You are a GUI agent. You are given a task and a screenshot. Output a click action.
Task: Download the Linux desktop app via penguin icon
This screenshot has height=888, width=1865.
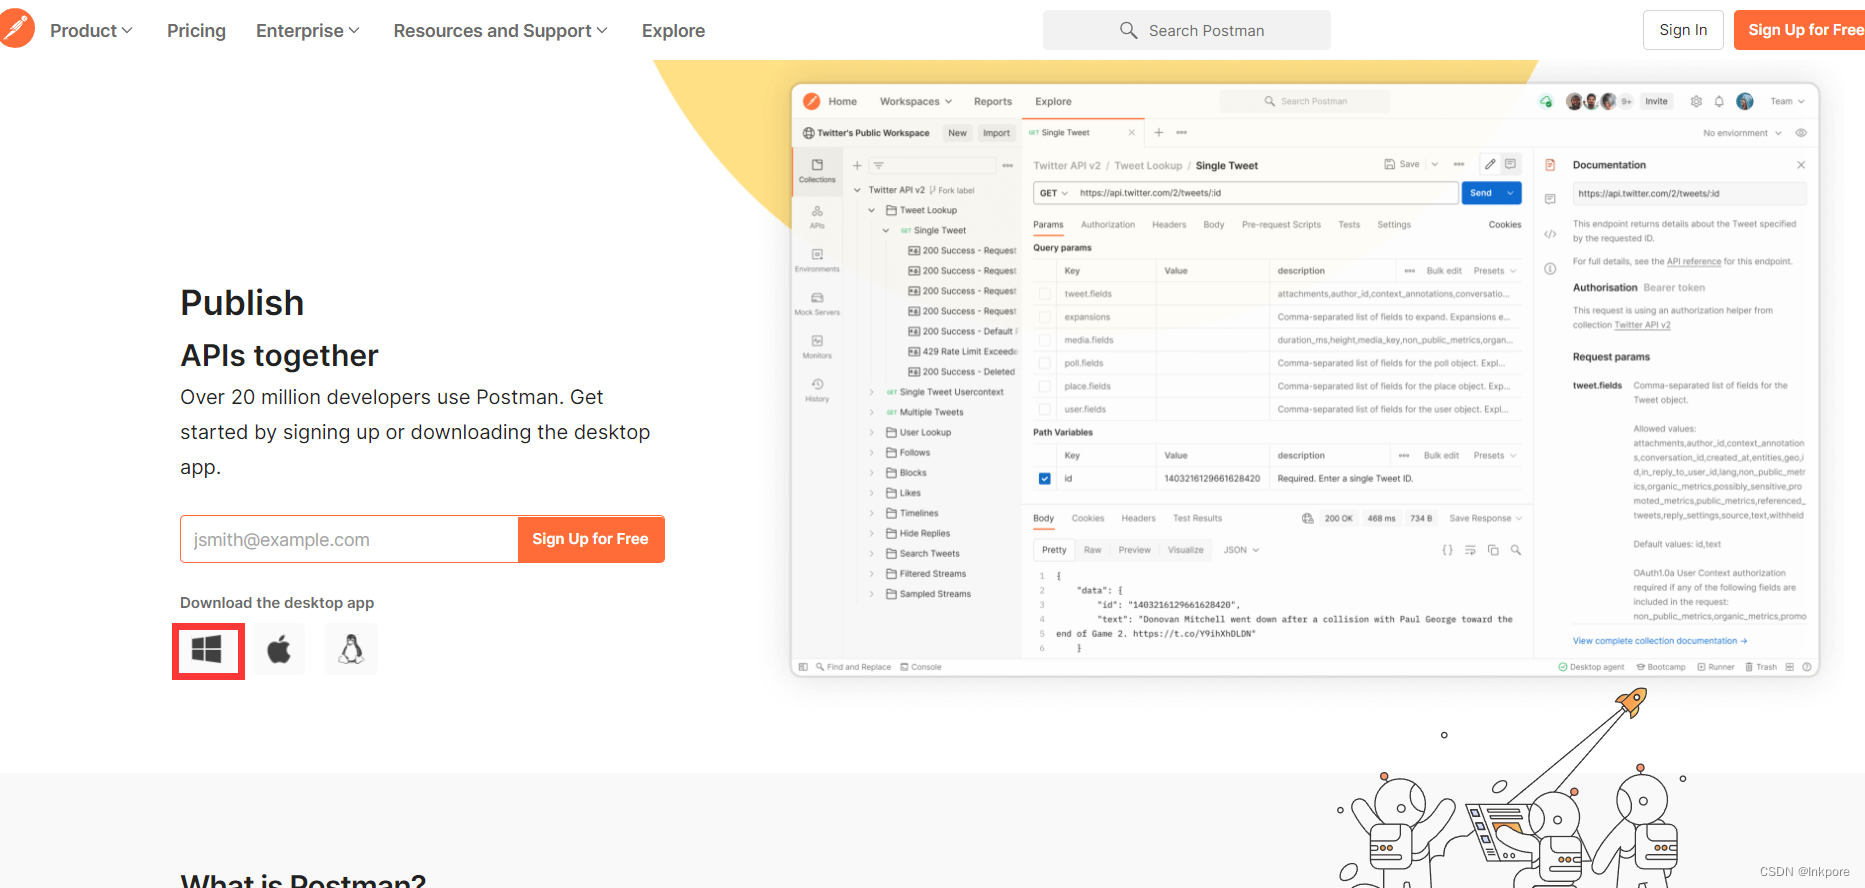351,650
